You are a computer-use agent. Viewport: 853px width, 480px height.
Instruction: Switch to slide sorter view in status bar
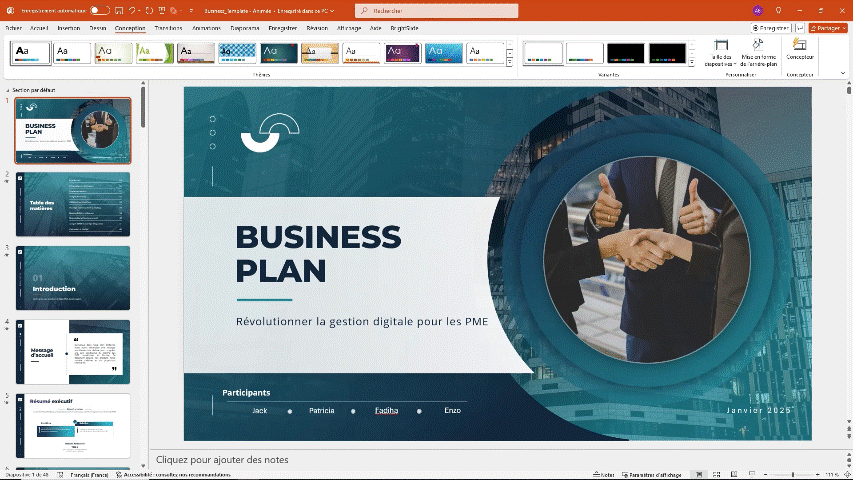click(716, 474)
